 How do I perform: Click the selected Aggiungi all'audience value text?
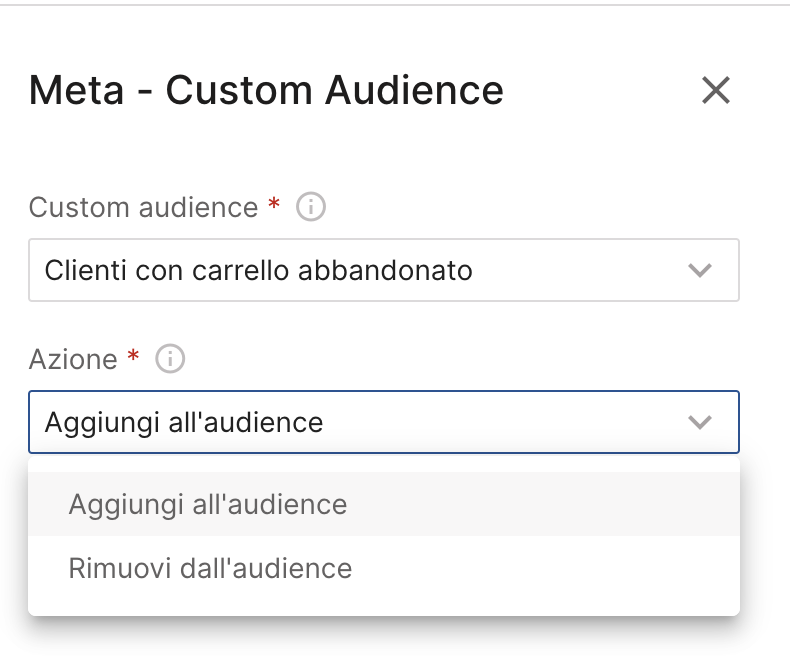(184, 423)
